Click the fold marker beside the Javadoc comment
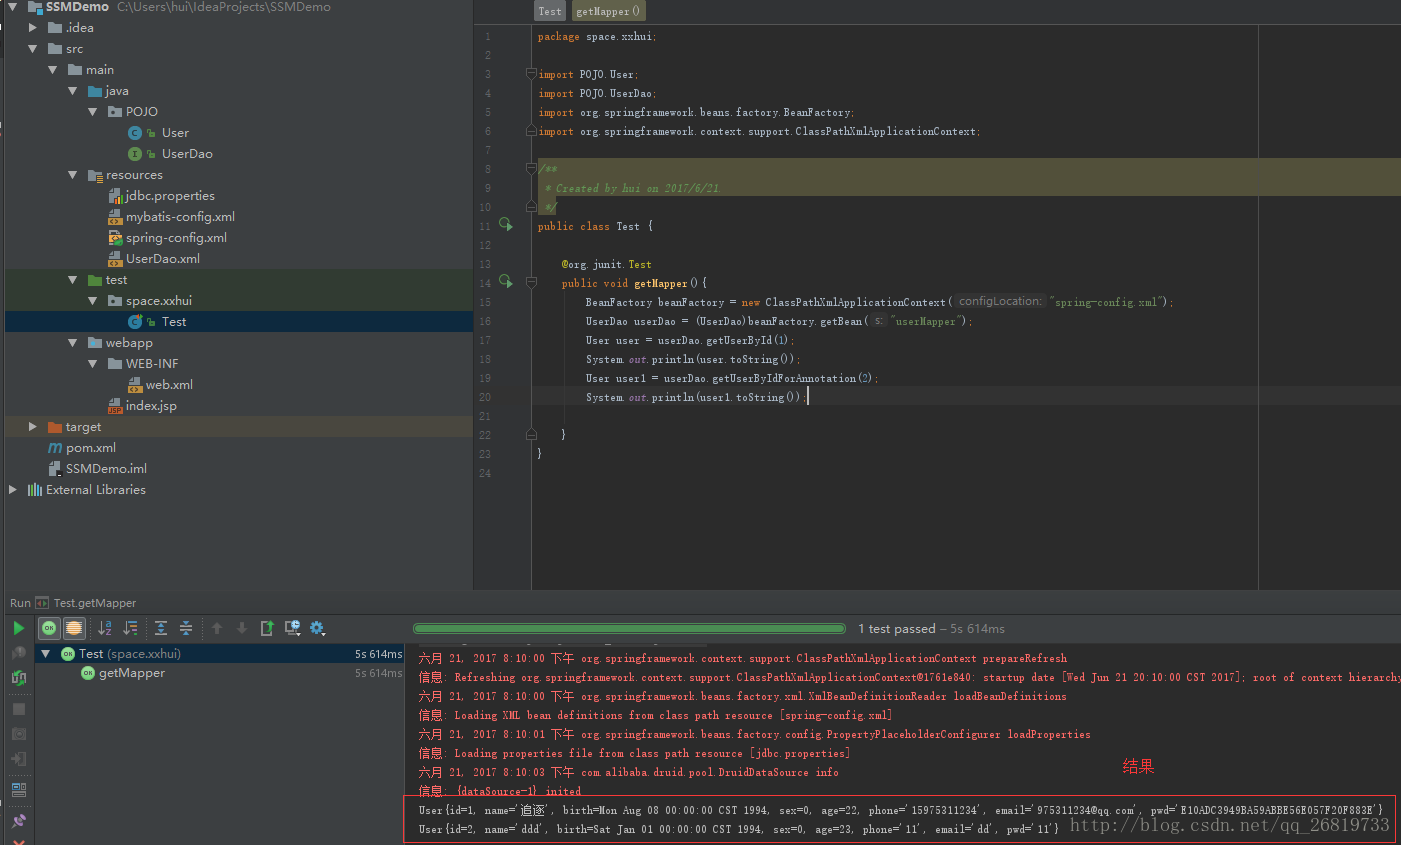 pyautogui.click(x=531, y=169)
